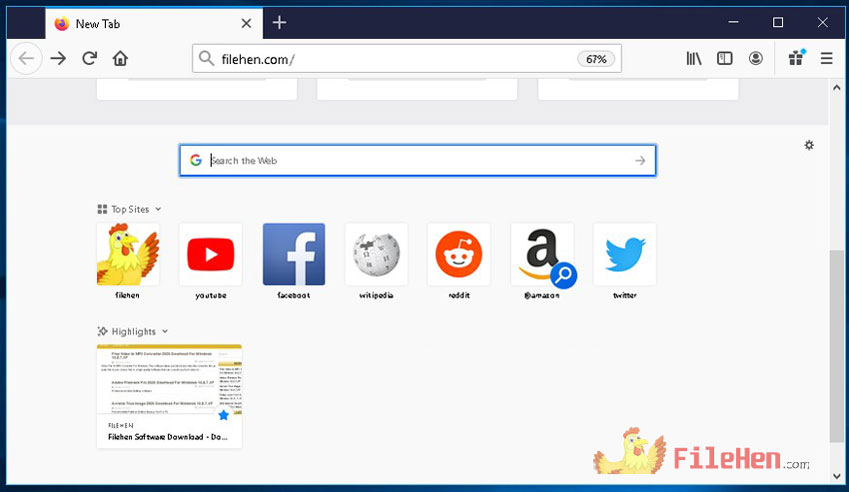Go back using the back arrow

point(26,58)
